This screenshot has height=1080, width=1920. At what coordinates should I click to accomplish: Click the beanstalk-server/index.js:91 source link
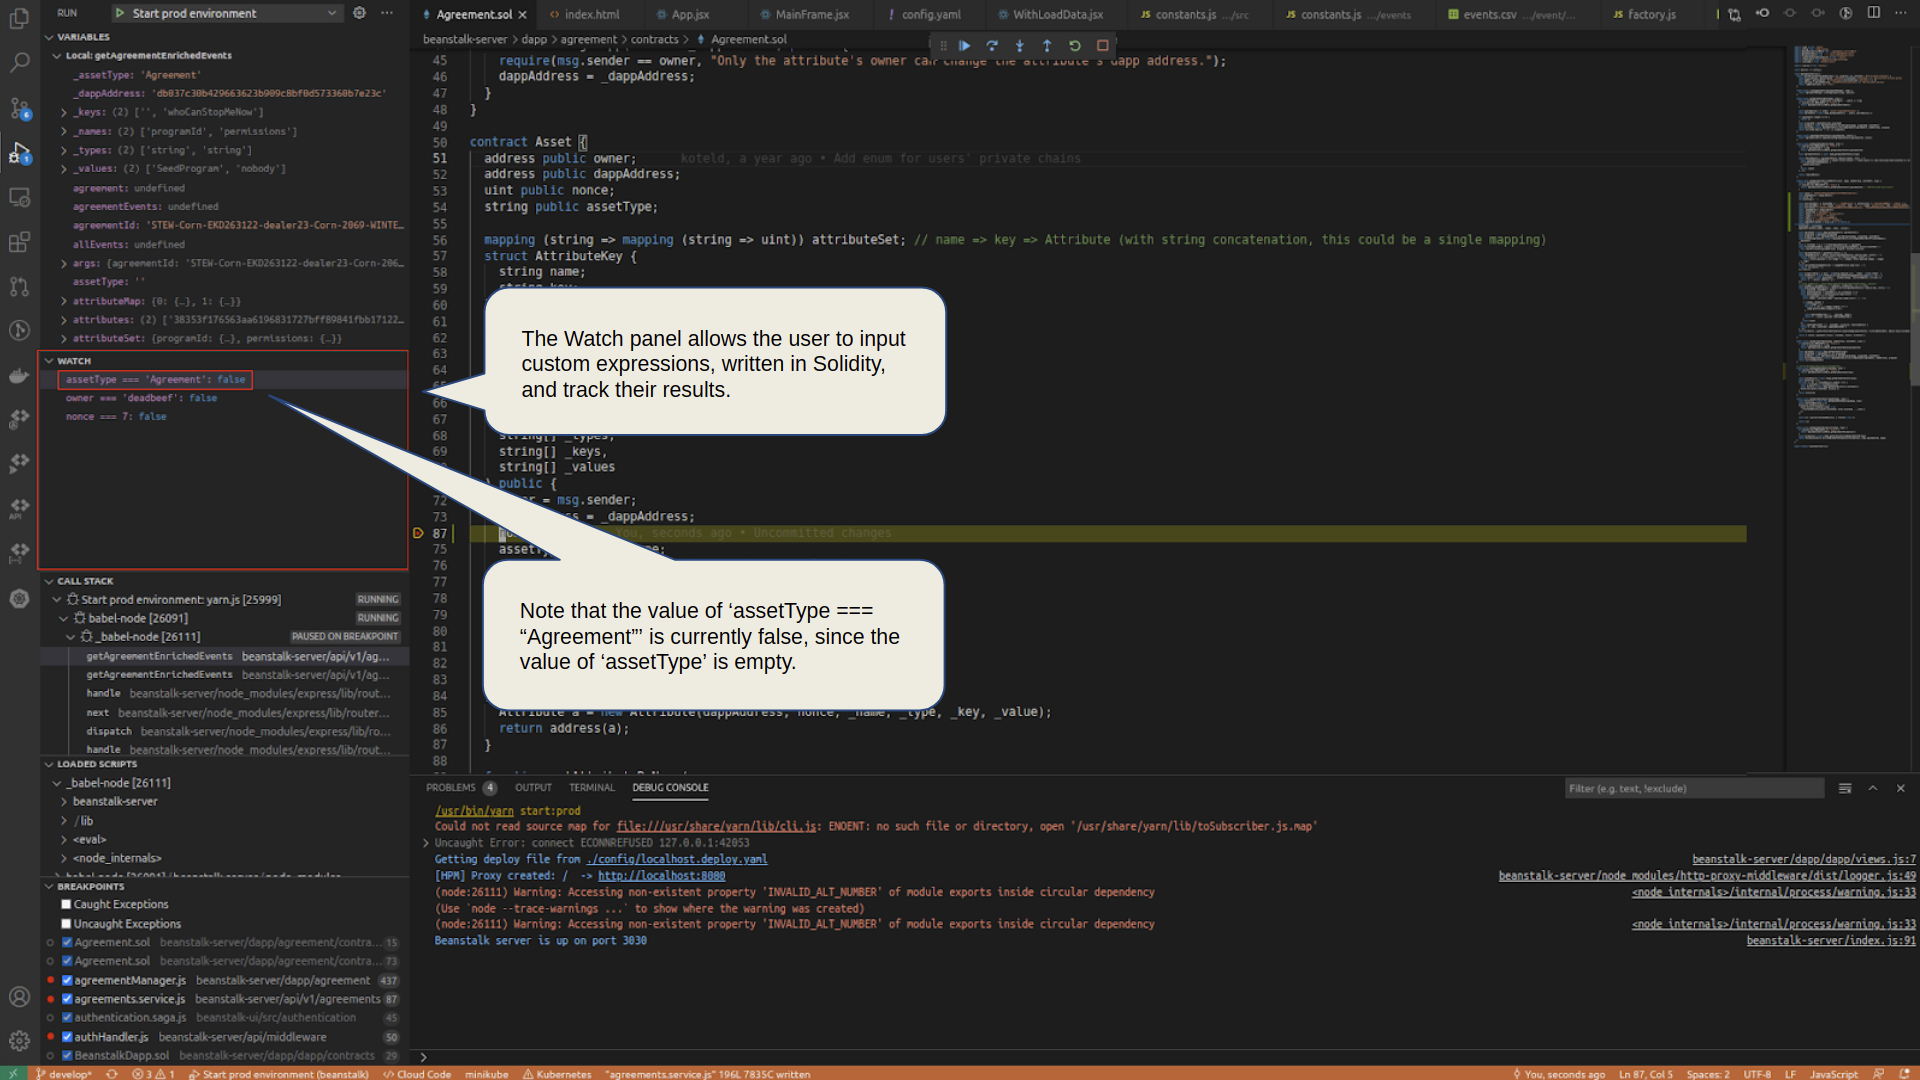(x=1830, y=941)
